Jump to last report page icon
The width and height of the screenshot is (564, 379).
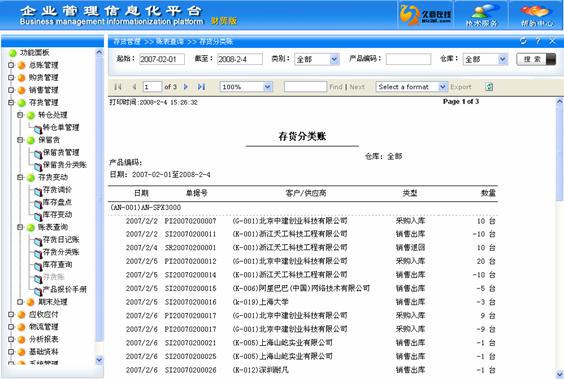coord(201,87)
